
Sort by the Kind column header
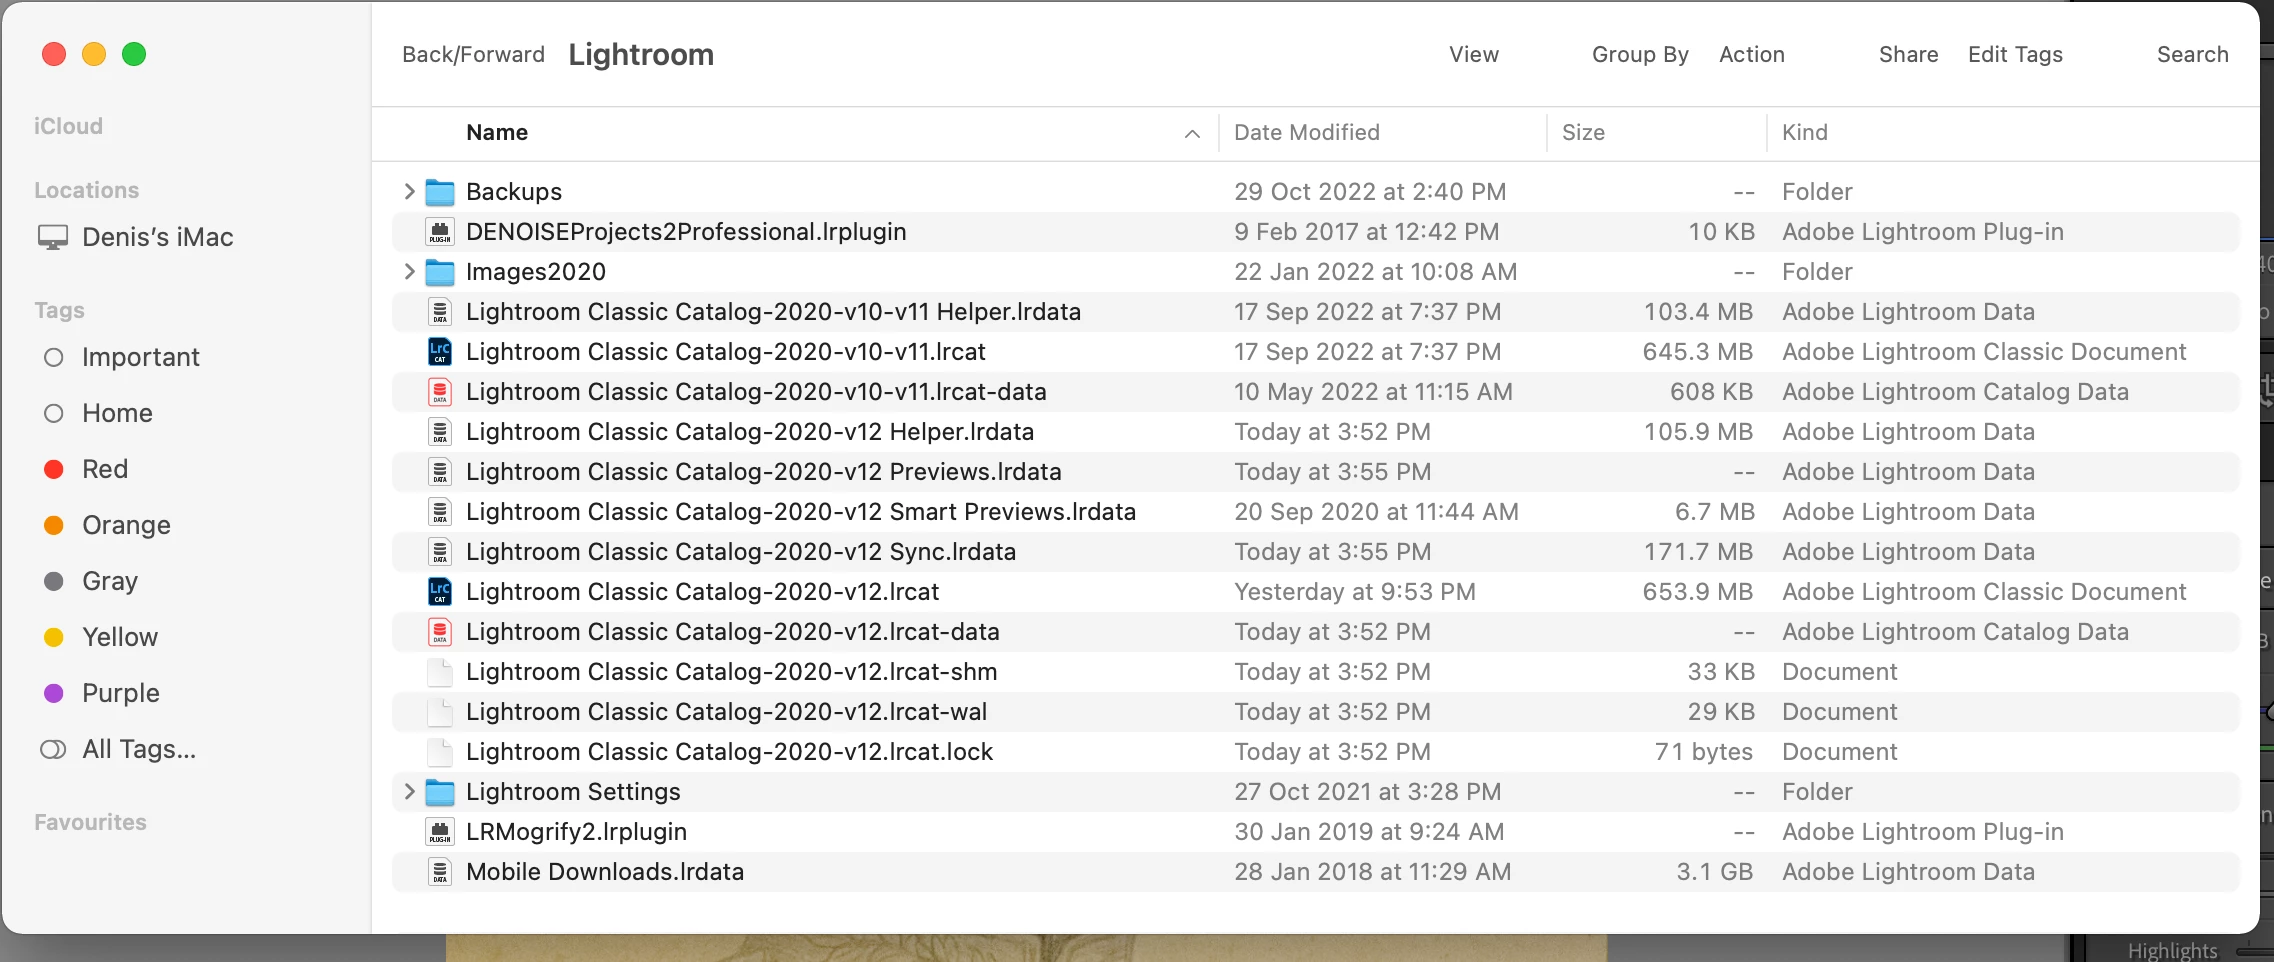pos(1804,133)
